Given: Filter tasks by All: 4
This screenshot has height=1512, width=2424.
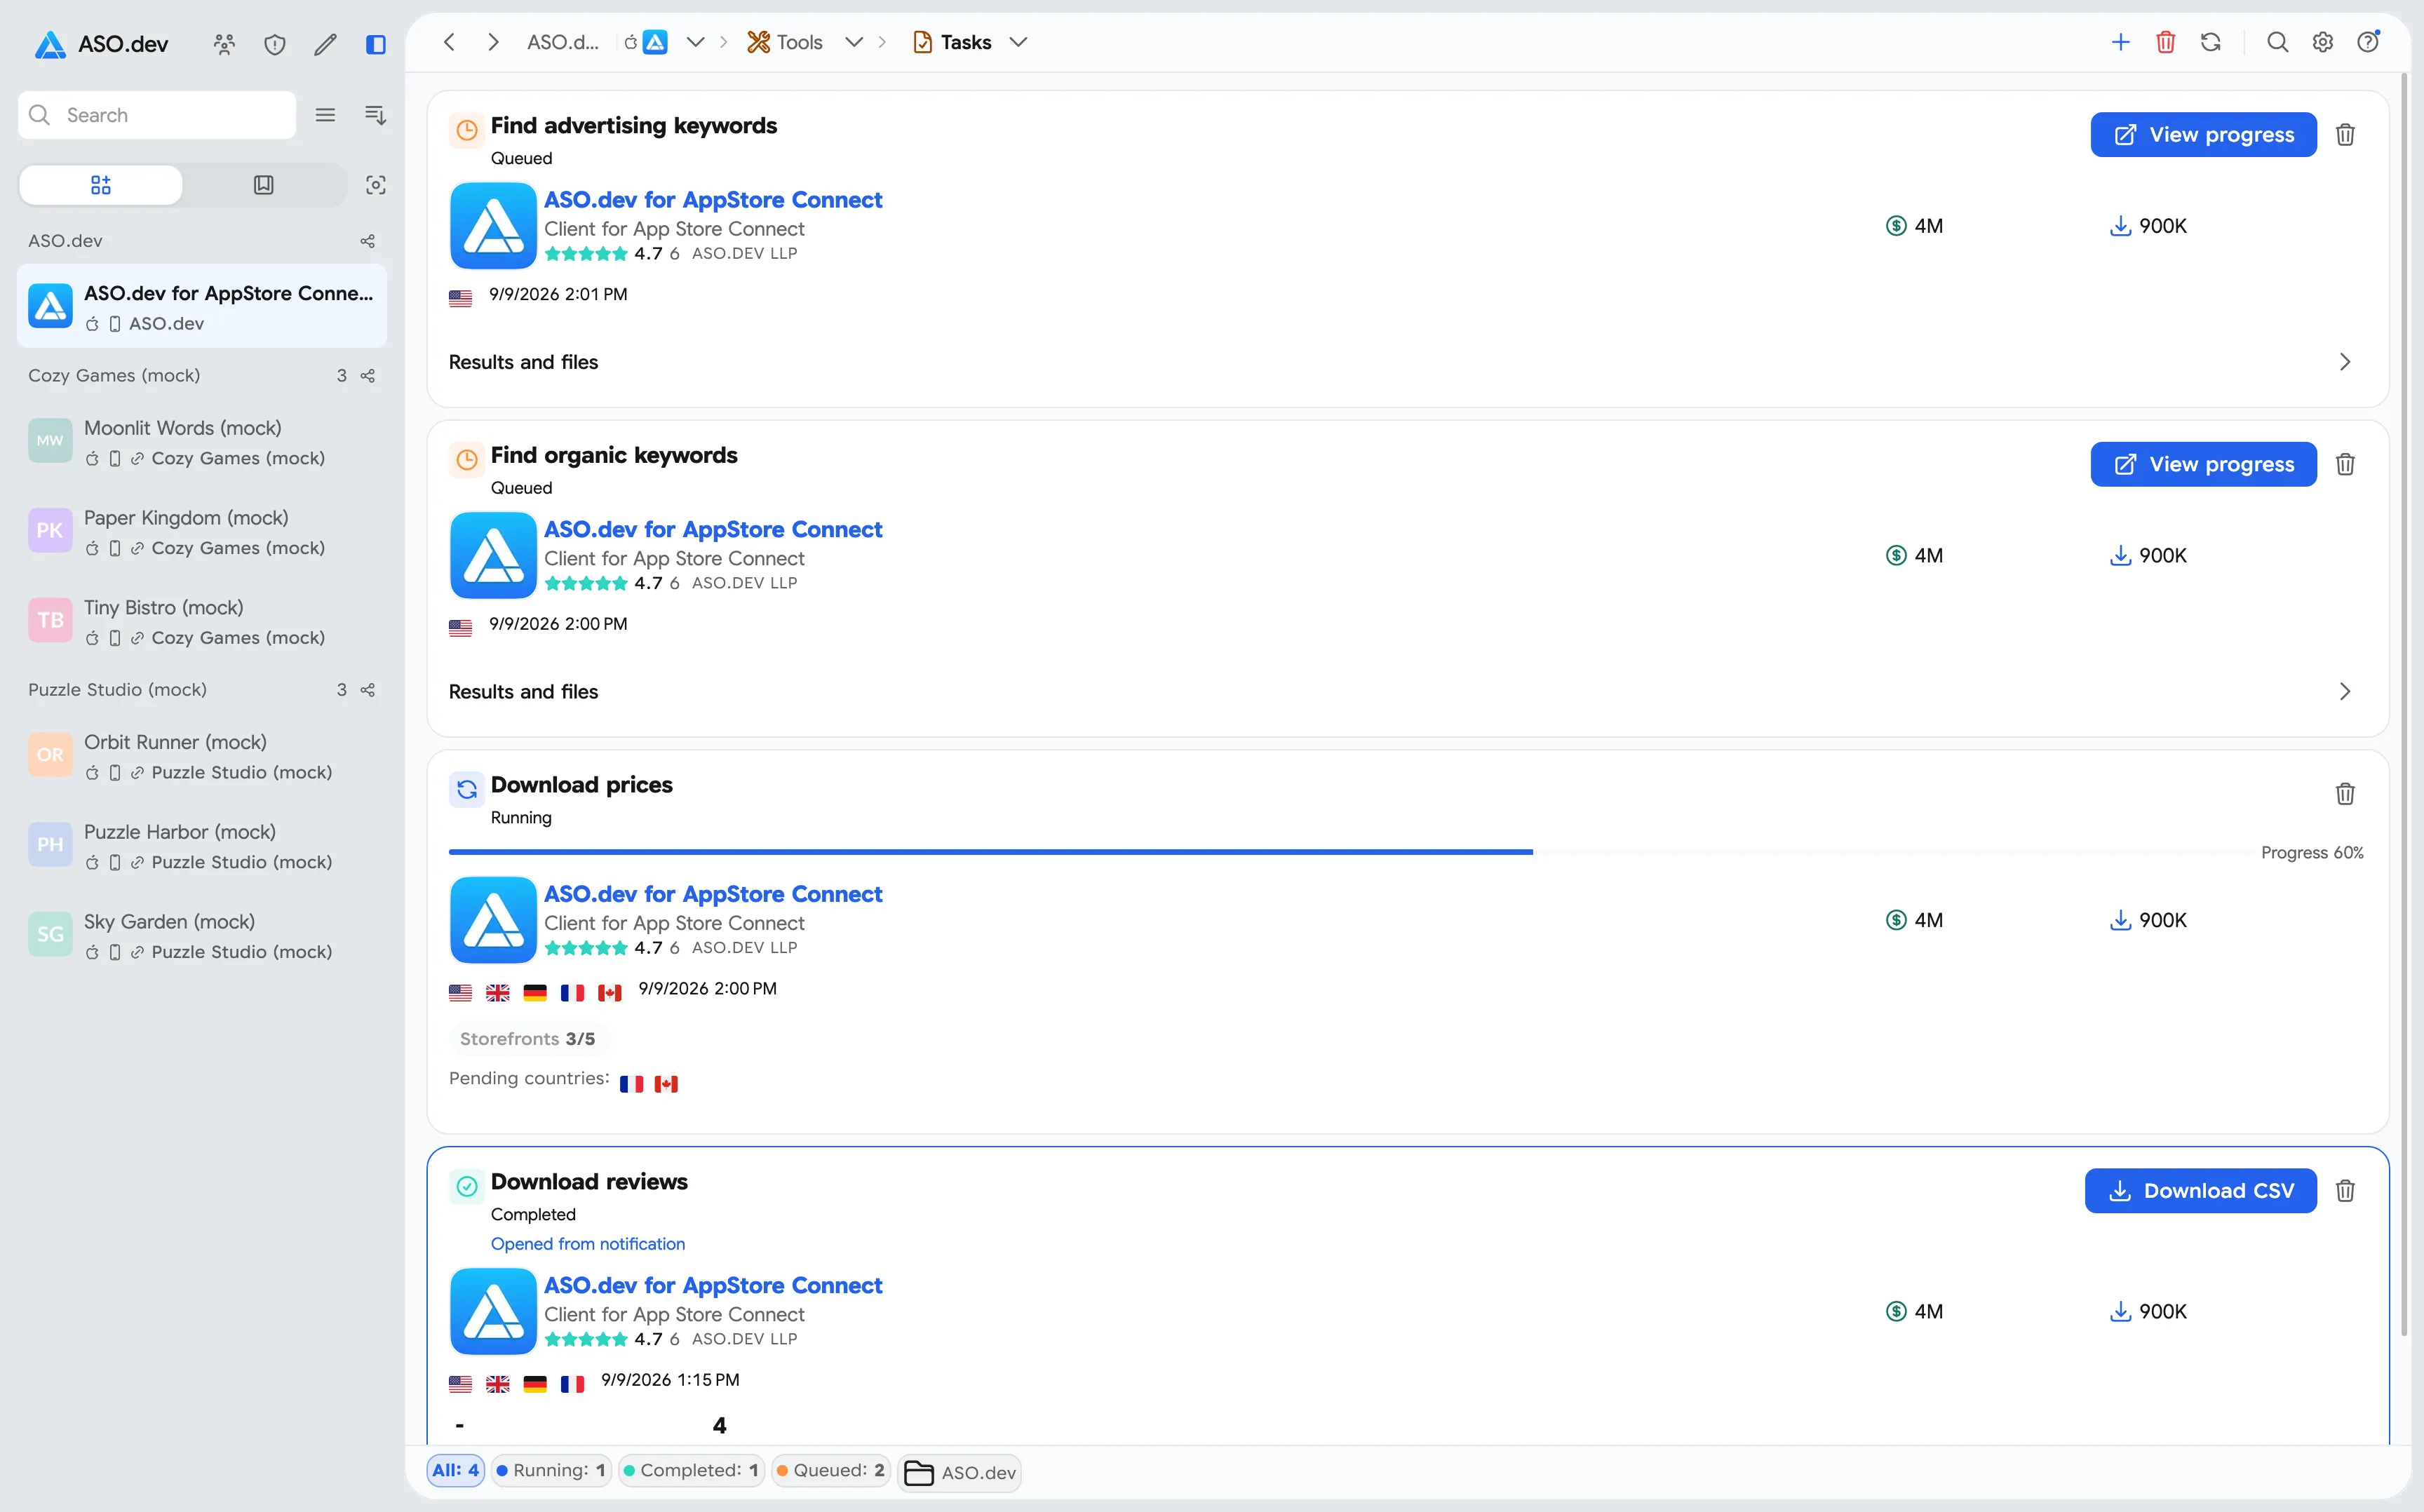Looking at the screenshot, I should 455,1470.
